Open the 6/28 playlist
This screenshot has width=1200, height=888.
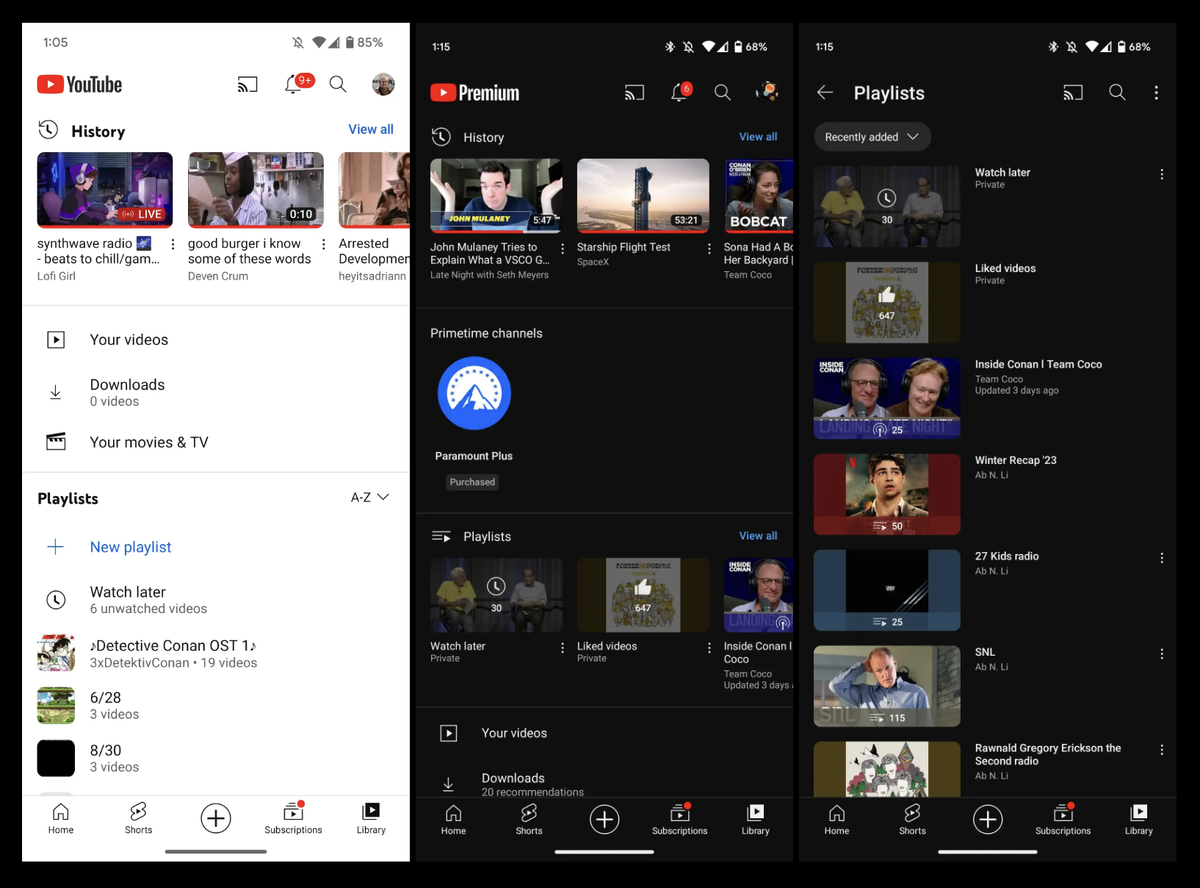tap(216, 705)
